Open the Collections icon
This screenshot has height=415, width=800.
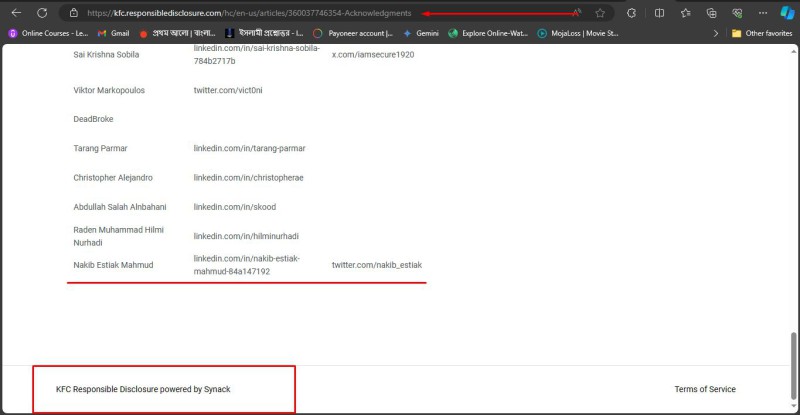[x=712, y=13]
